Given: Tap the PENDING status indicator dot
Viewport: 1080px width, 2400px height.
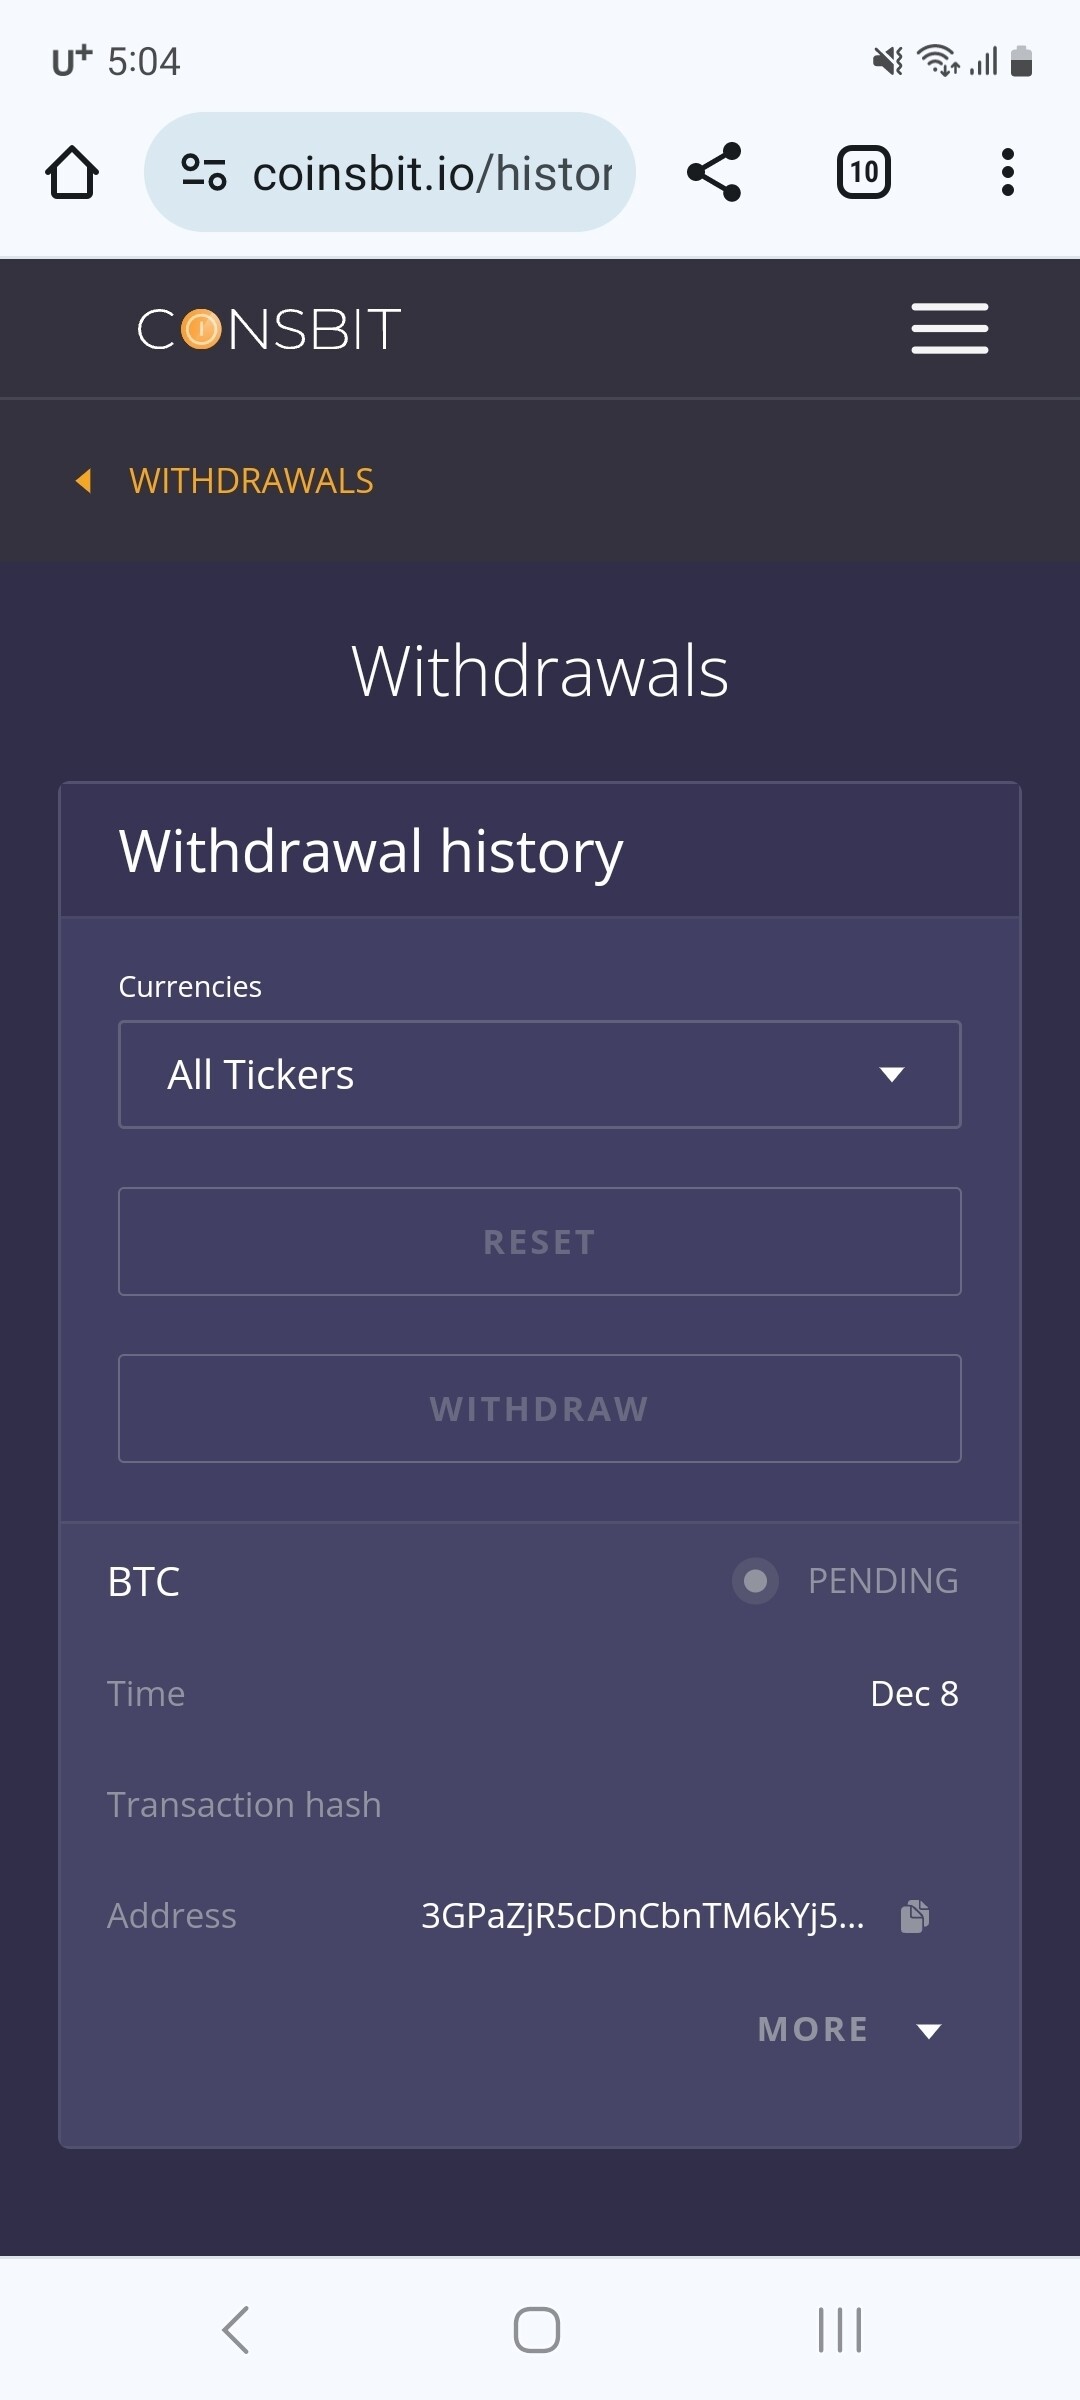Looking at the screenshot, I should click(x=755, y=1581).
